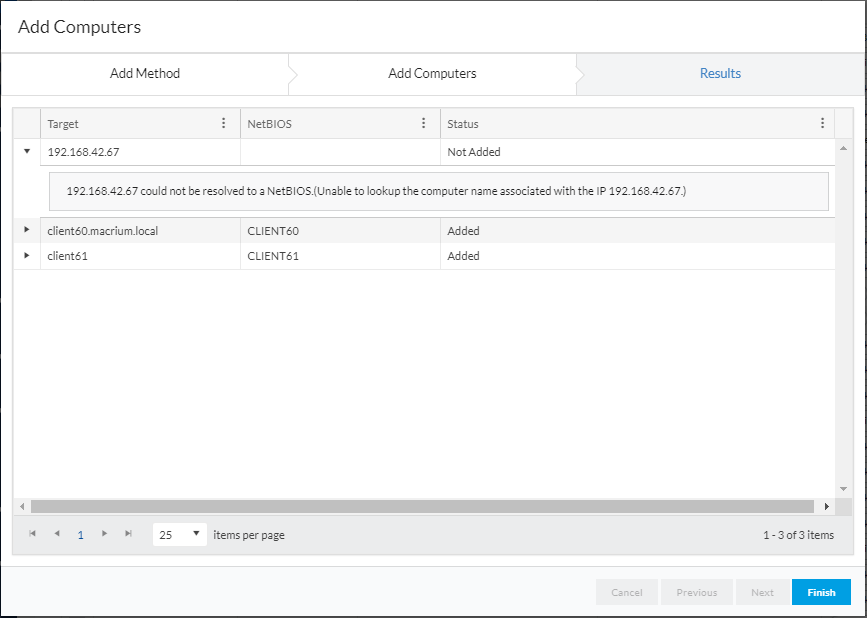Go to the previous page

(x=56, y=533)
